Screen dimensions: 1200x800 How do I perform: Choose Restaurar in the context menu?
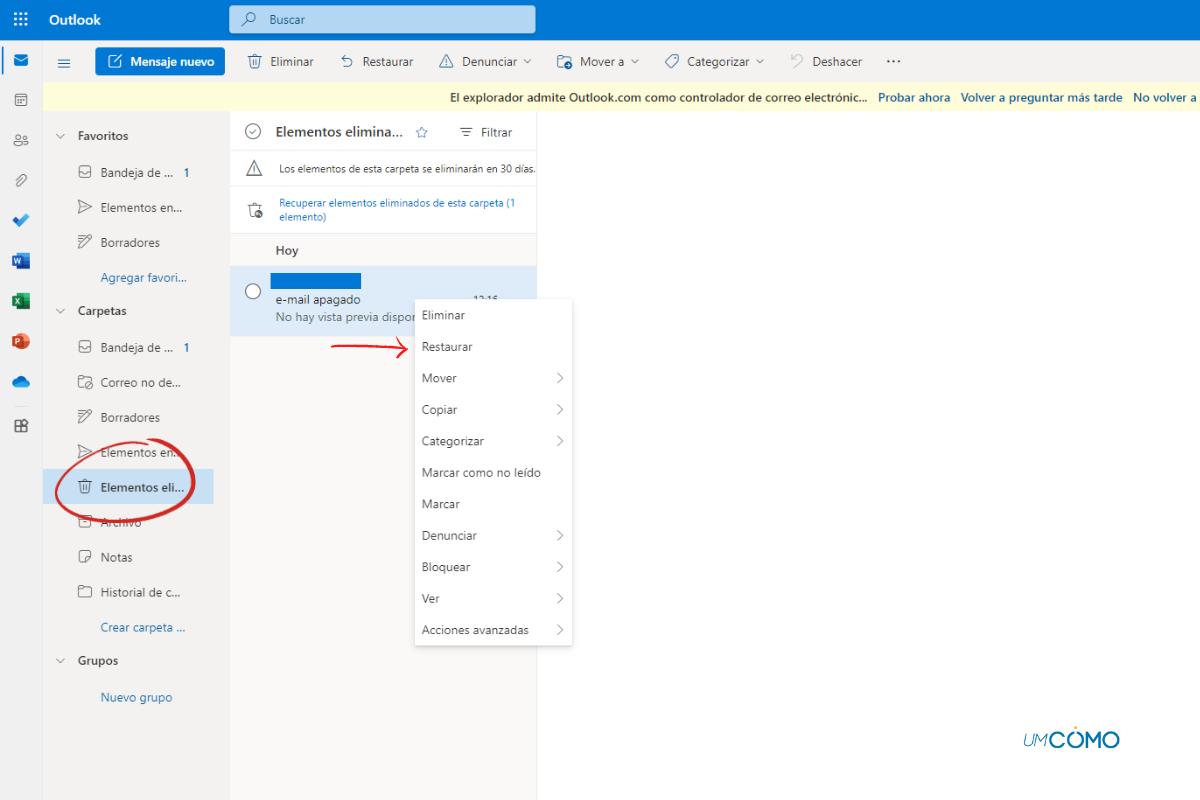click(x=447, y=347)
